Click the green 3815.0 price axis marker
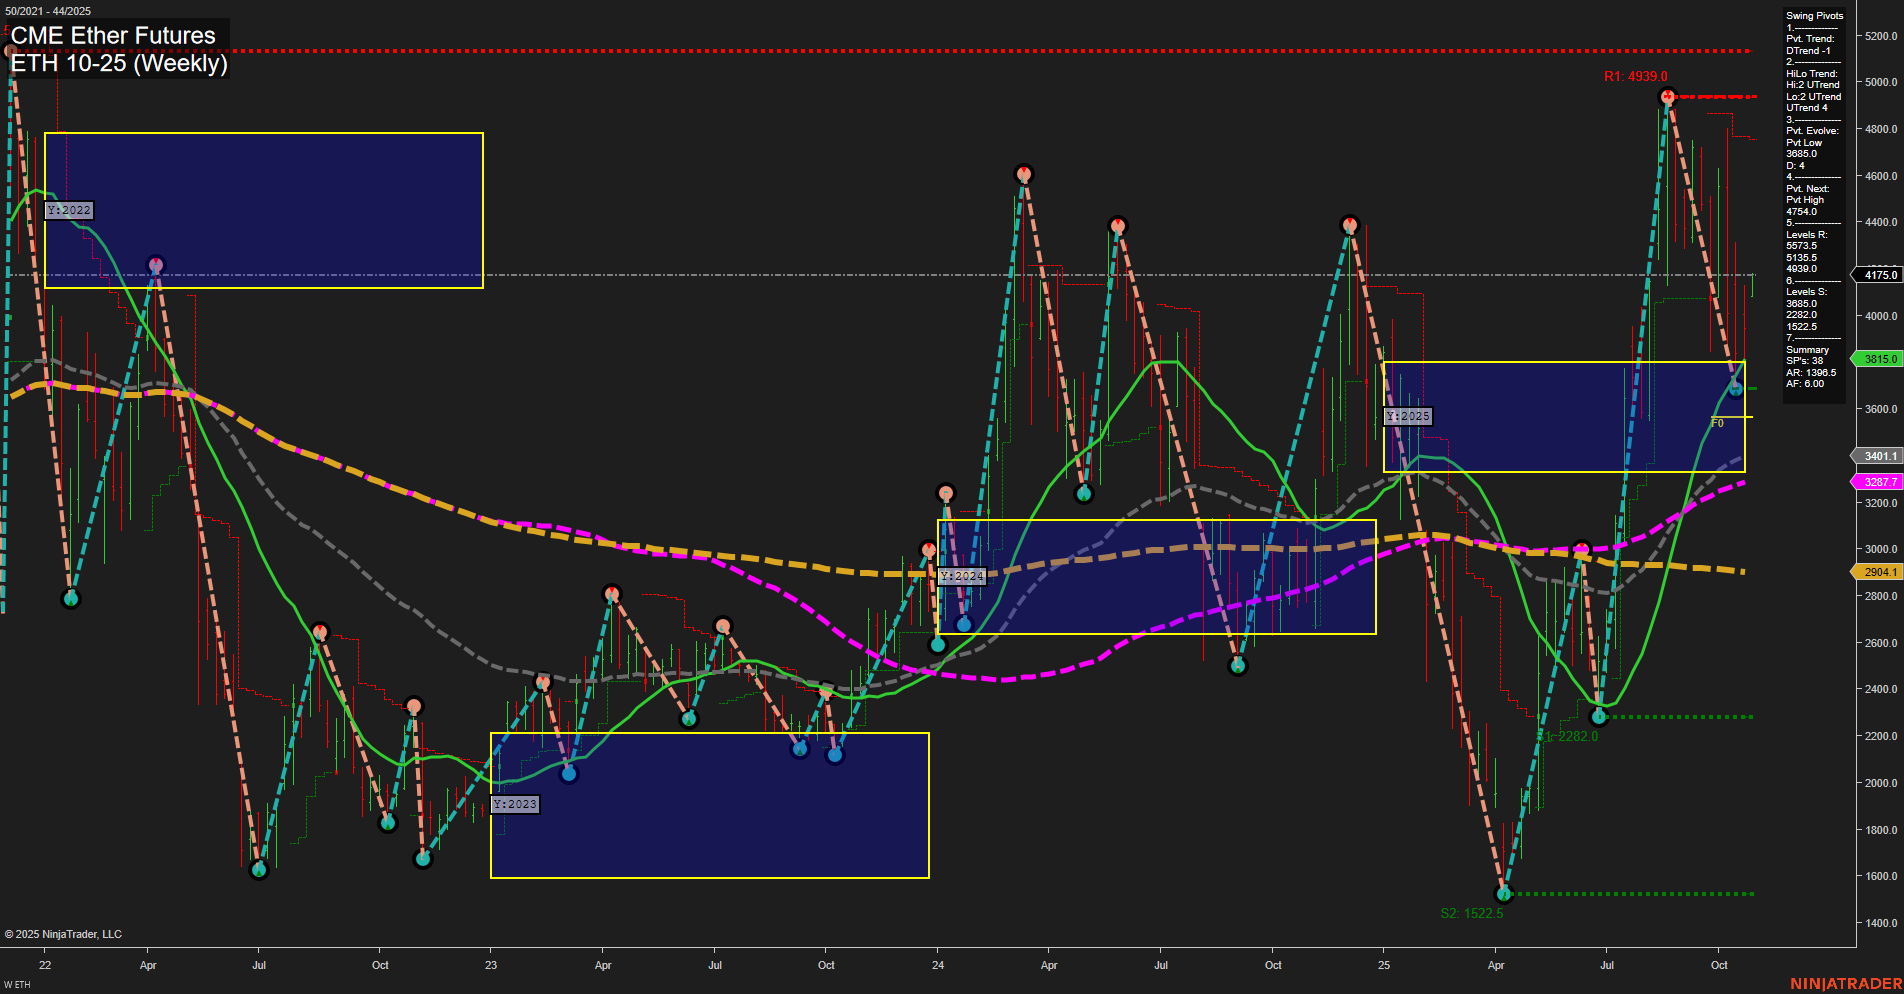 [x=1878, y=359]
